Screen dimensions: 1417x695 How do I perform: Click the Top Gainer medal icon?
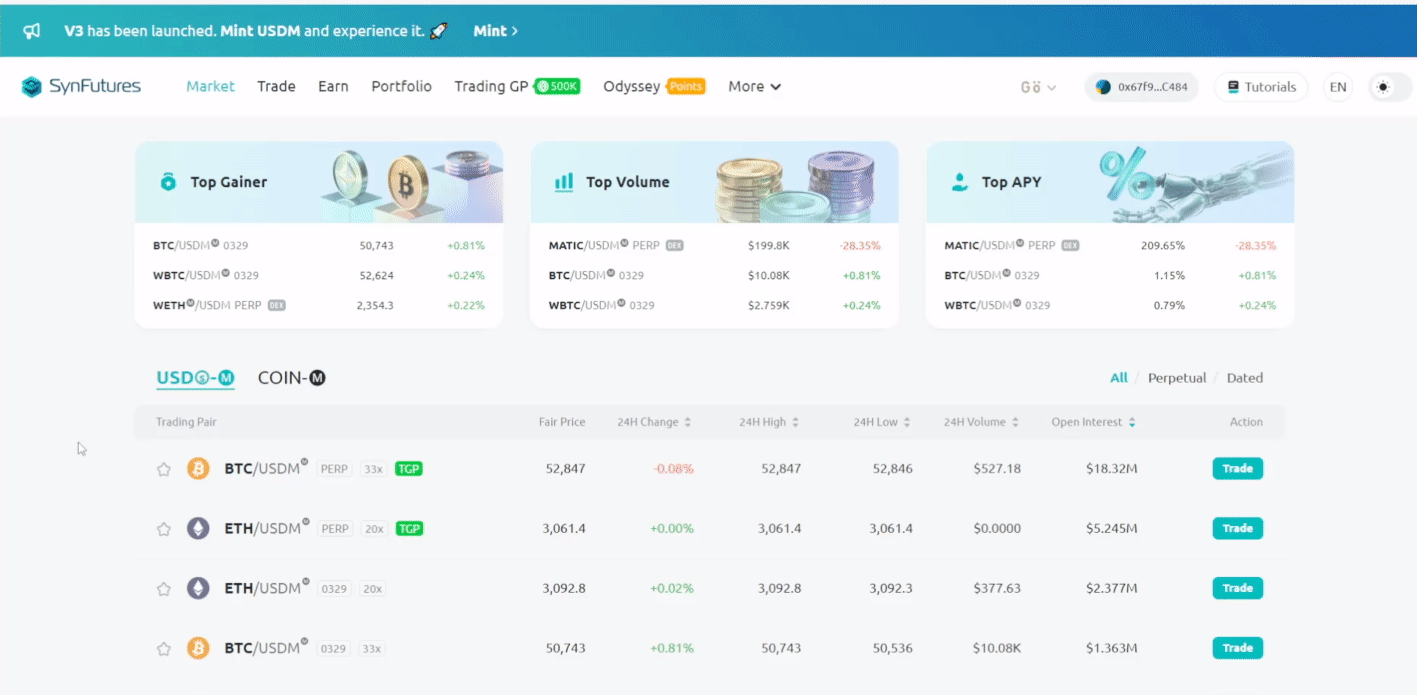(x=168, y=182)
